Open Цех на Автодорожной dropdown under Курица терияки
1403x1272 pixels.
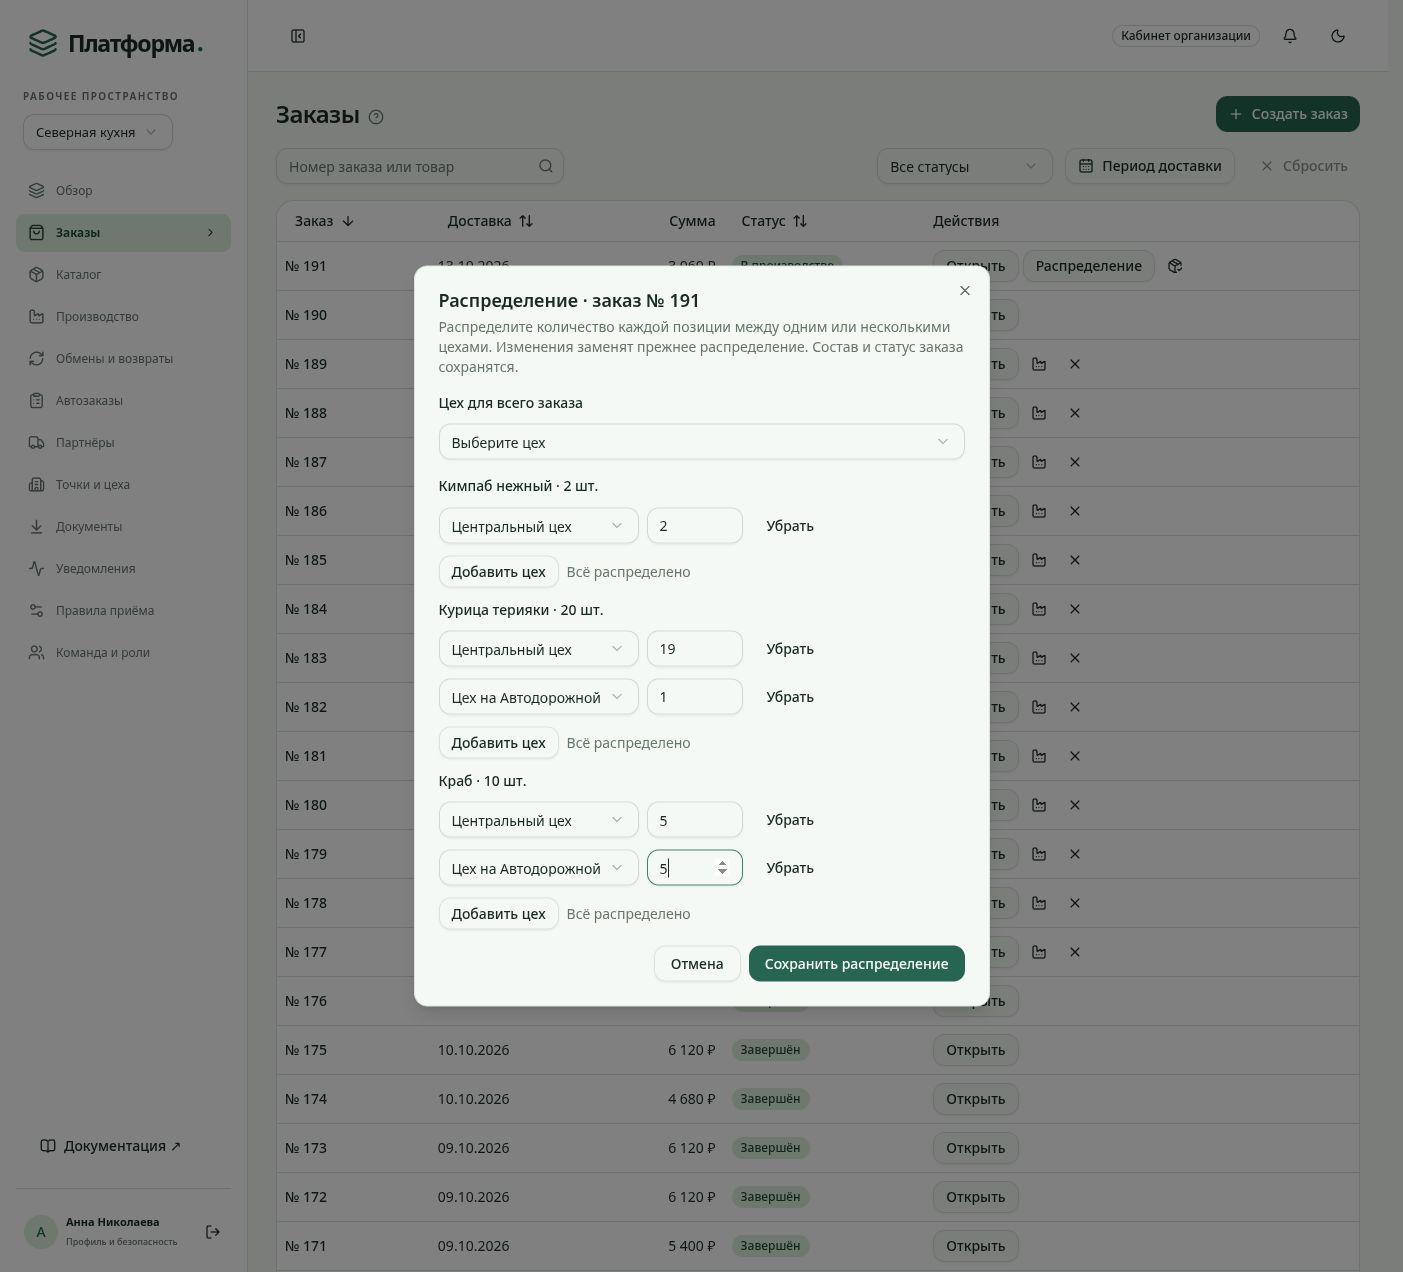click(x=538, y=697)
